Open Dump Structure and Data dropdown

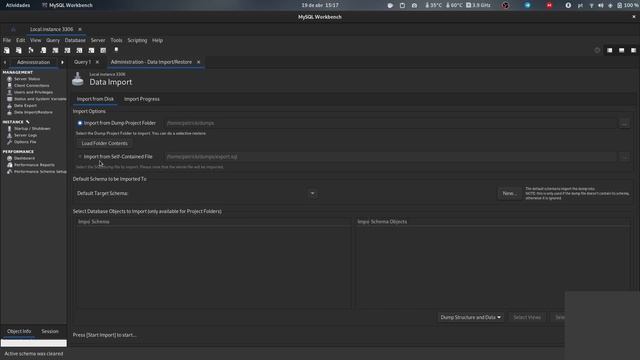coord(471,317)
